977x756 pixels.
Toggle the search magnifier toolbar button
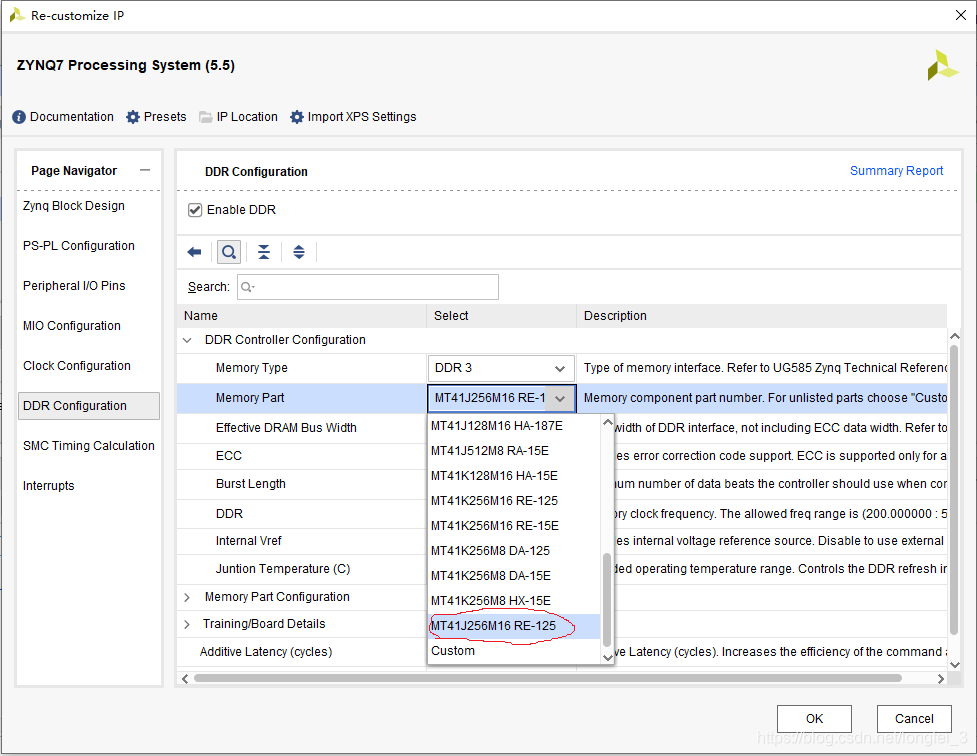click(229, 252)
